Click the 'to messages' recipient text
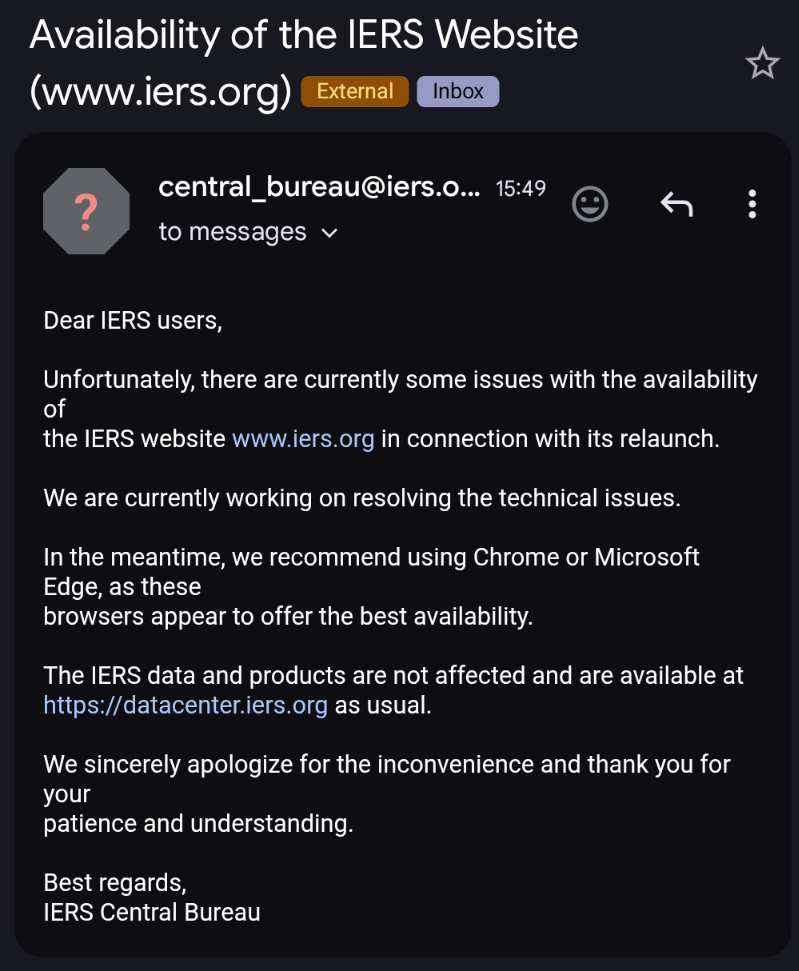Image resolution: width=799 pixels, height=971 pixels. pos(232,232)
